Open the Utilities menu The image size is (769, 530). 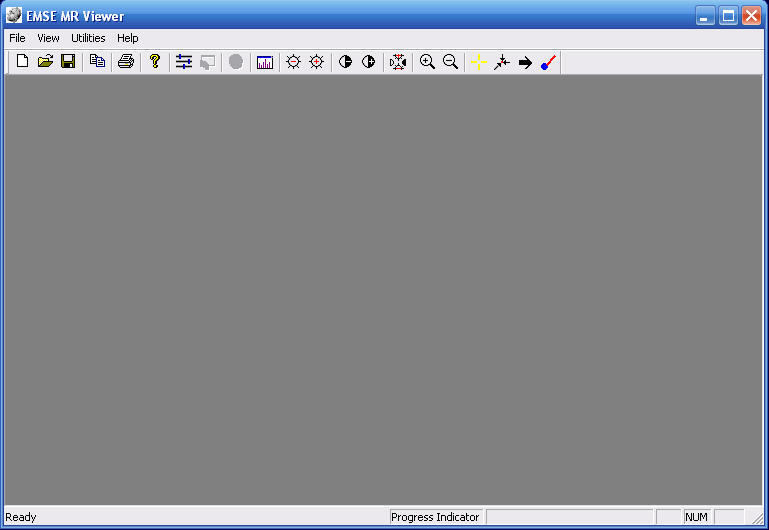(88, 38)
